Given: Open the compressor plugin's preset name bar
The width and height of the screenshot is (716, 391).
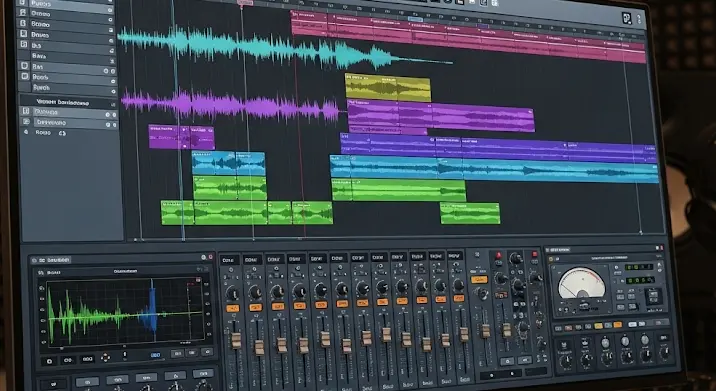Looking at the screenshot, I should [x=610, y=259].
